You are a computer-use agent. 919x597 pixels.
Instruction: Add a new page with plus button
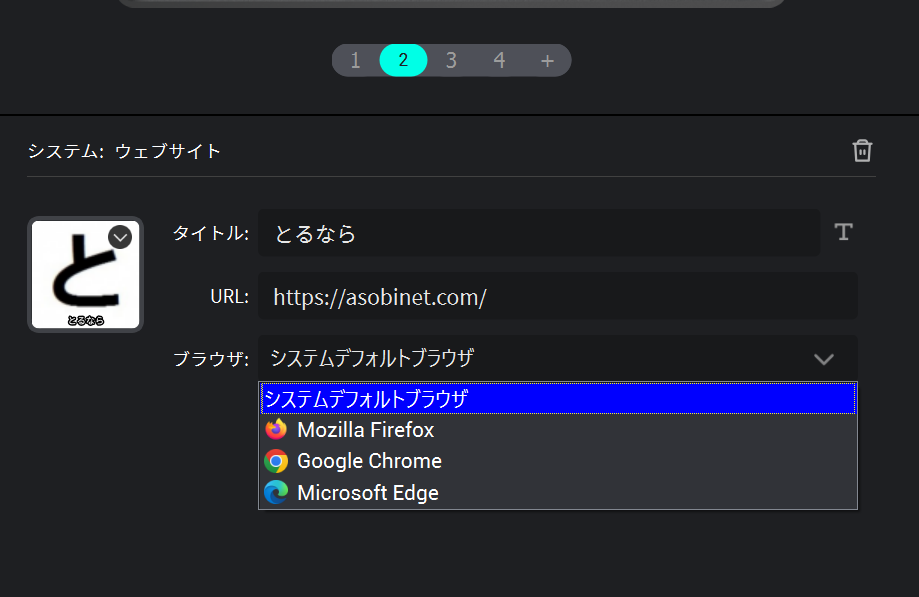pos(547,60)
